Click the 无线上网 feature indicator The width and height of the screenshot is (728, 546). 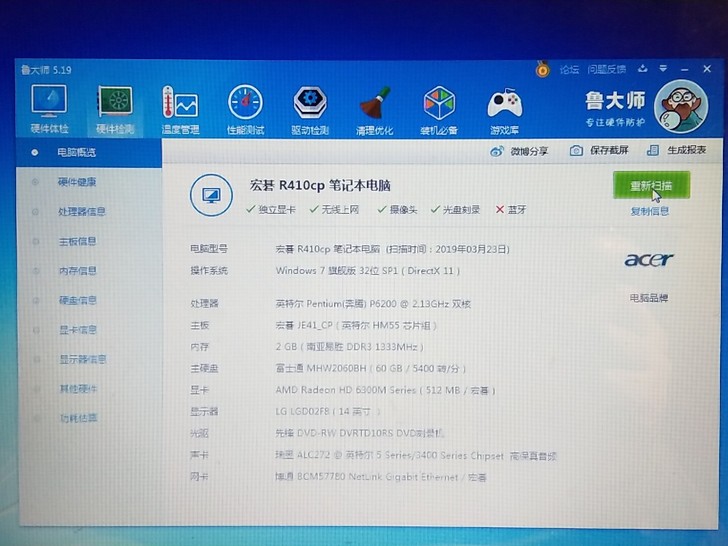click(x=334, y=210)
